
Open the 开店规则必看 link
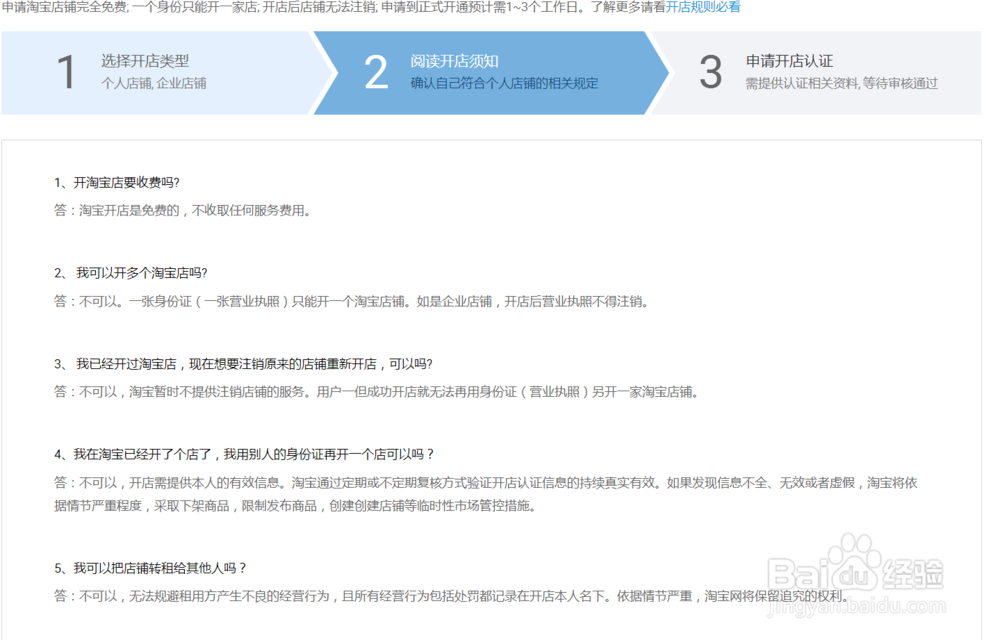coord(703,8)
